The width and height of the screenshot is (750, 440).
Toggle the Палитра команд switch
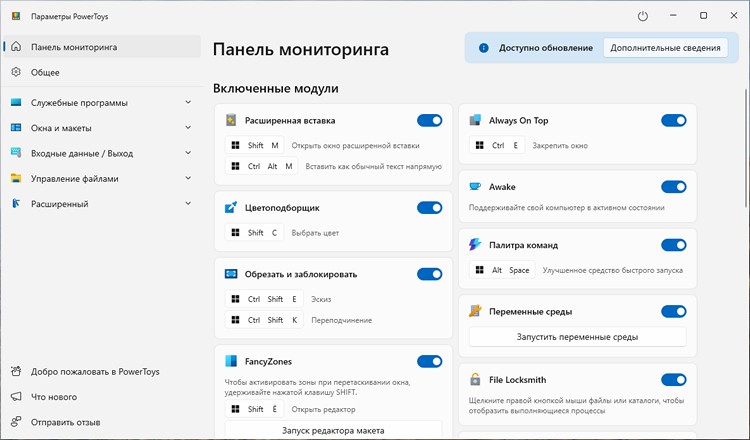pos(673,245)
